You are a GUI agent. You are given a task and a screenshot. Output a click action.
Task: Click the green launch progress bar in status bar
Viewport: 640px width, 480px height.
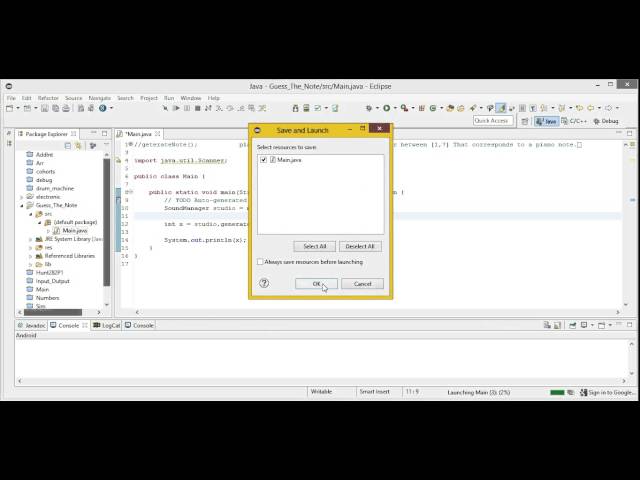[557, 393]
